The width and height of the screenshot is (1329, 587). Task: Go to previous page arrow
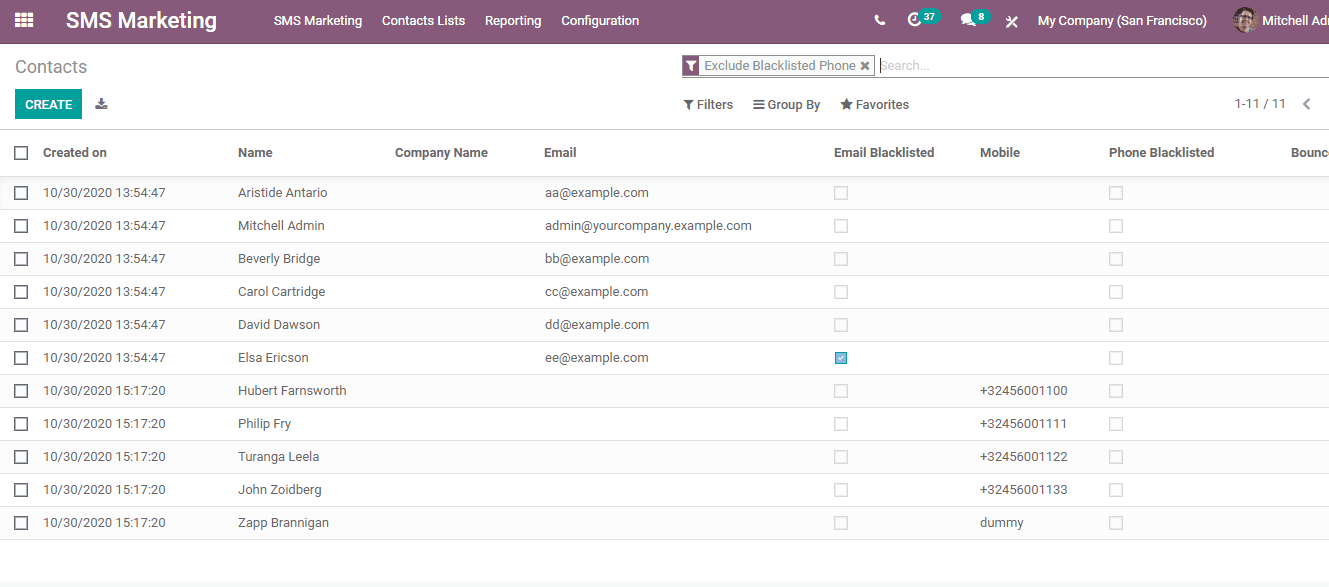1306,104
